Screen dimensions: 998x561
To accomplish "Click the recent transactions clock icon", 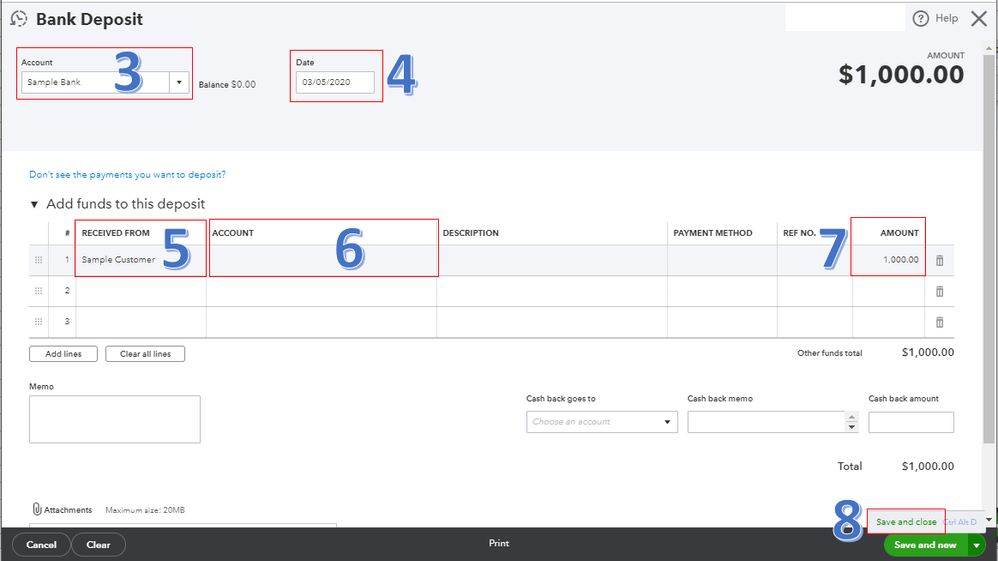I will pos(19,19).
